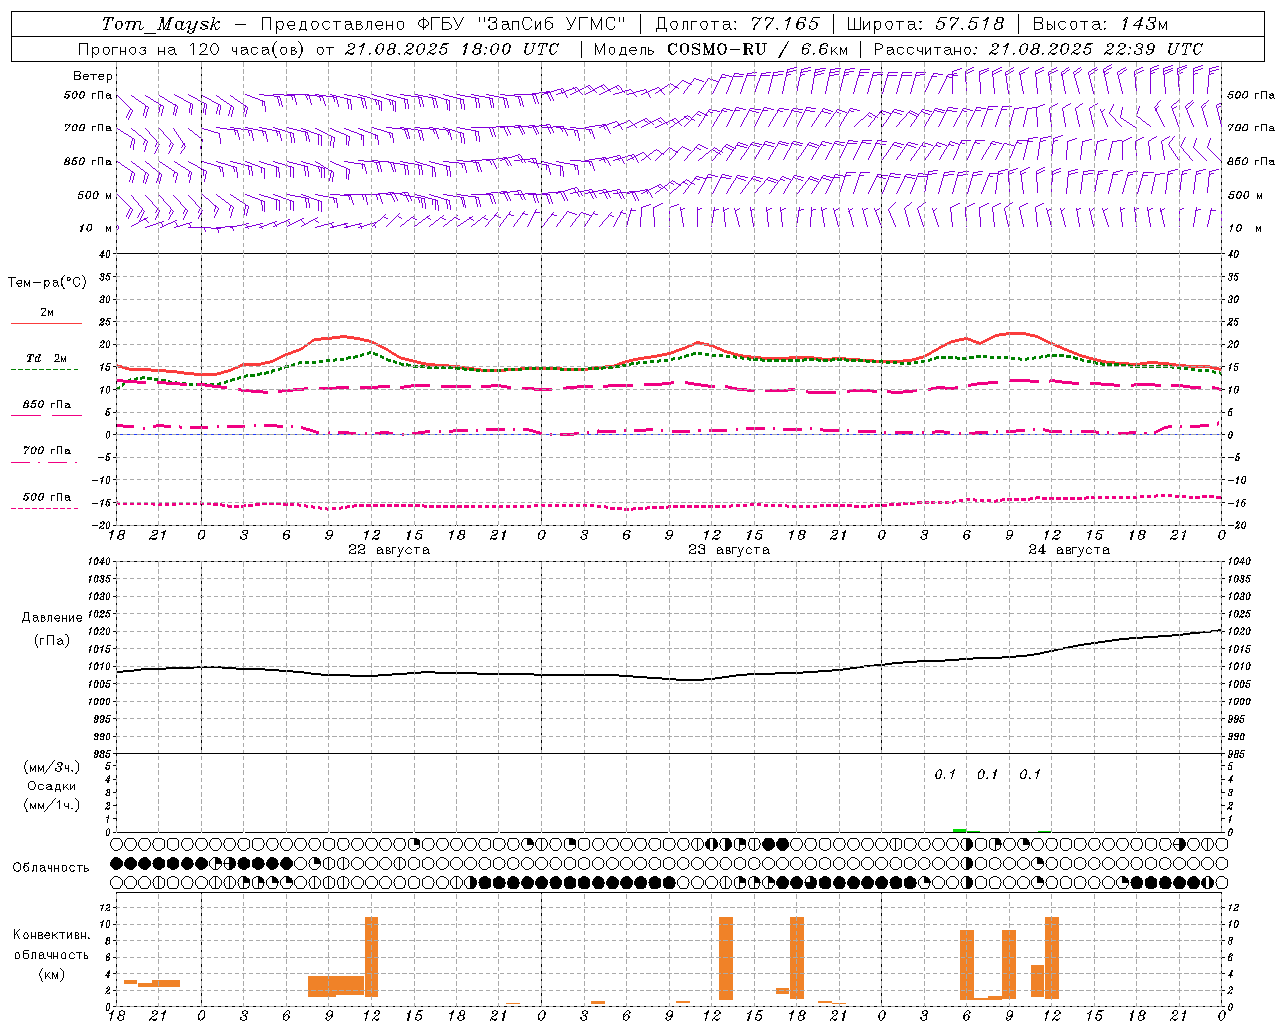Click the Осадки precipitation label
Viewport: 1280px width, 1024px height.
(52, 786)
